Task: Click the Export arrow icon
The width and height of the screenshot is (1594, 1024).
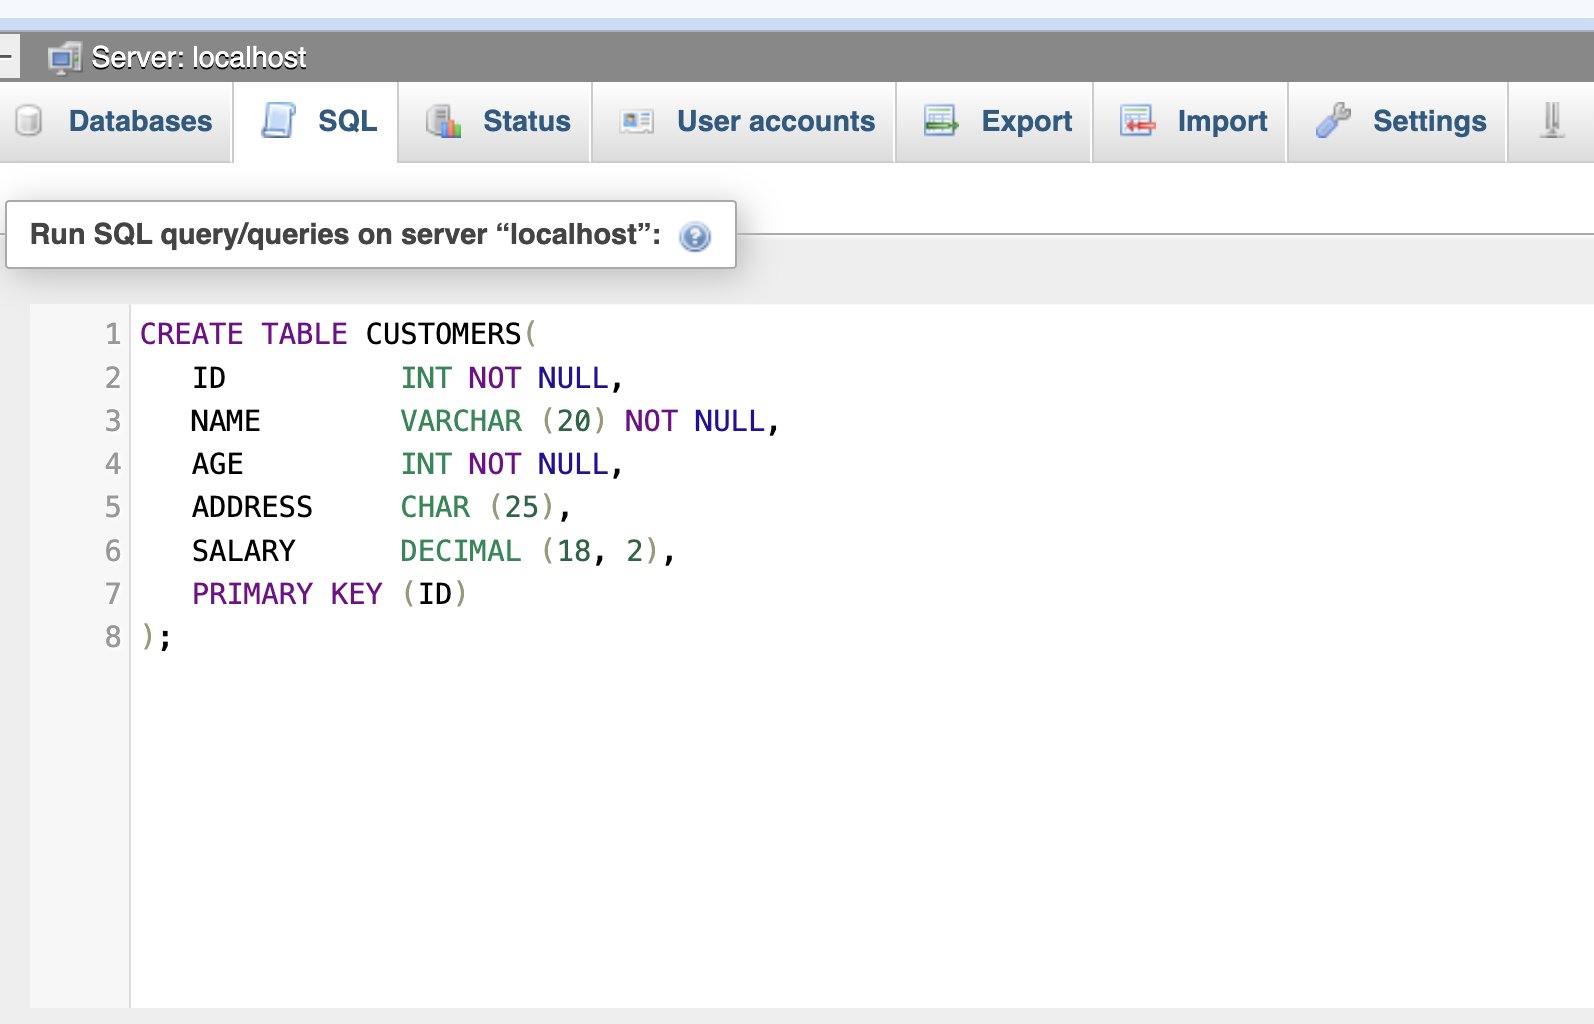Action: tap(941, 121)
